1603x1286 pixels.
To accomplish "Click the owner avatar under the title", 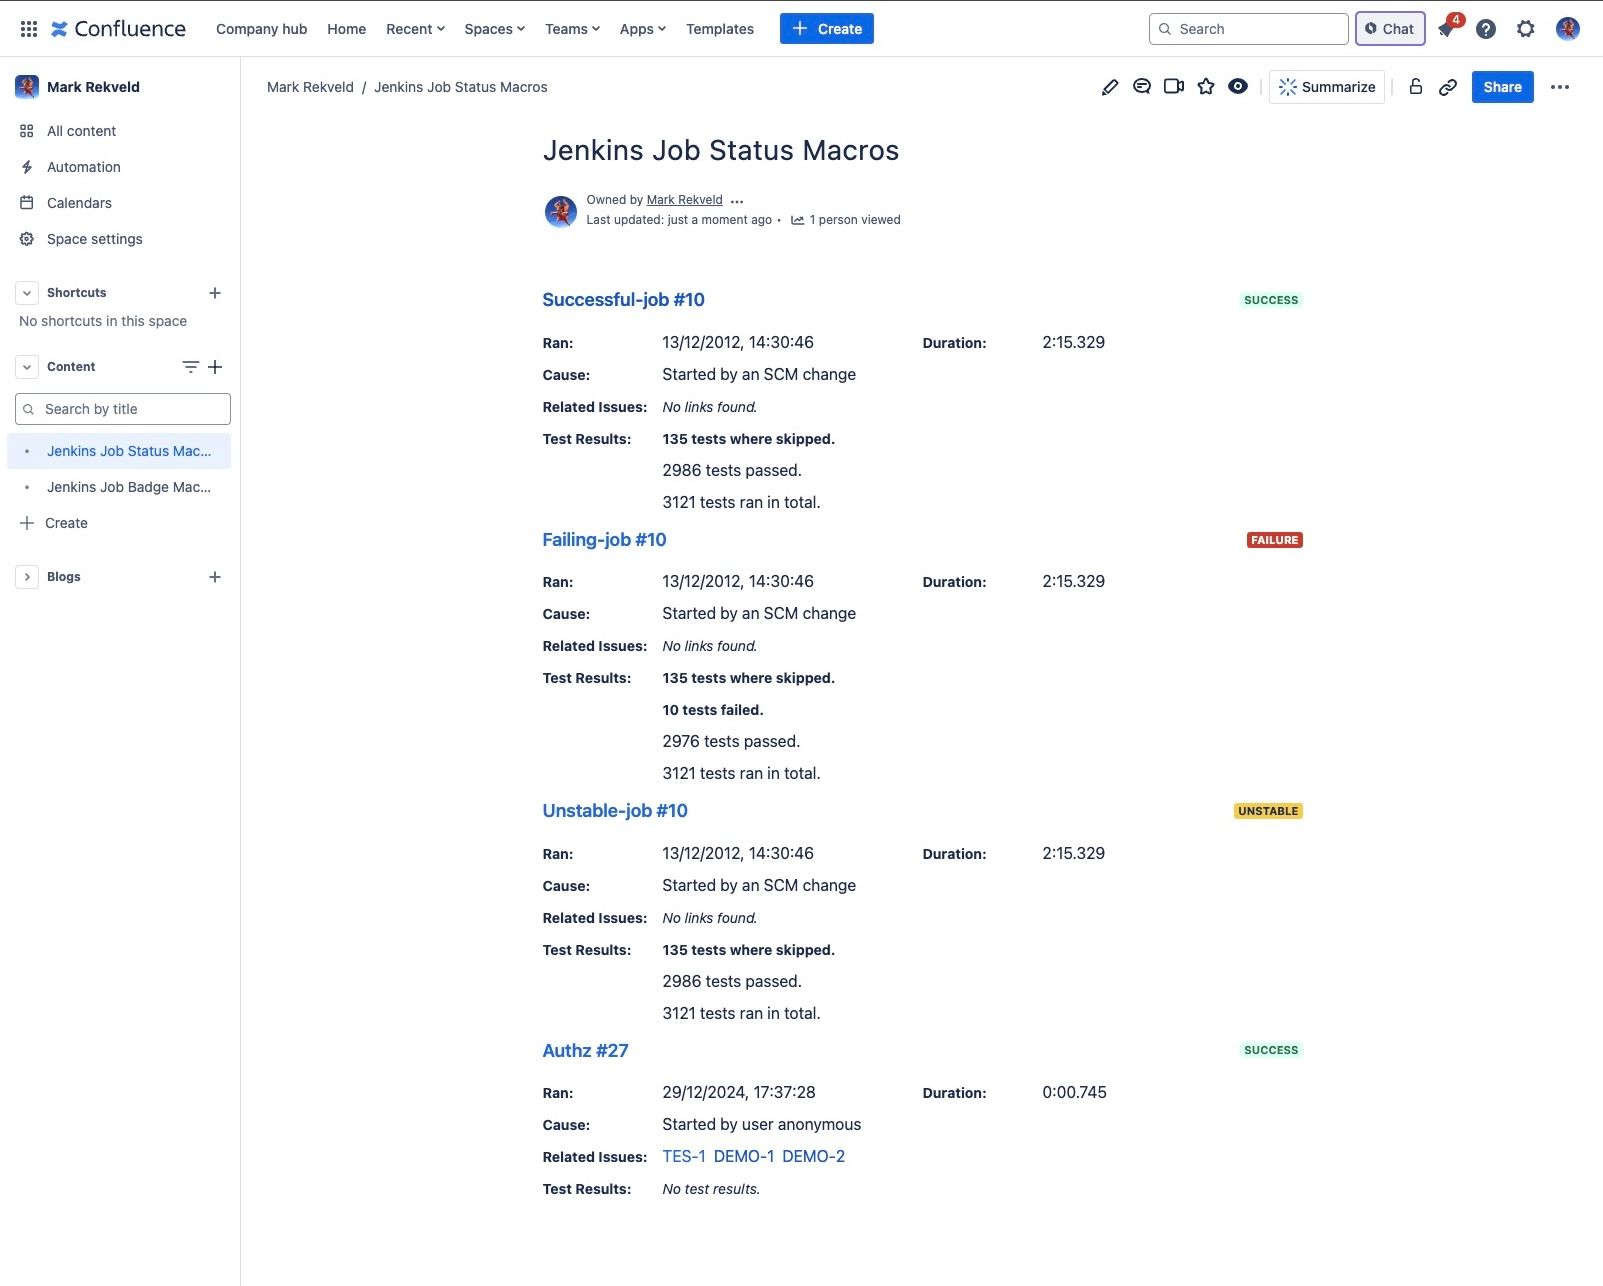I will pos(560,211).
